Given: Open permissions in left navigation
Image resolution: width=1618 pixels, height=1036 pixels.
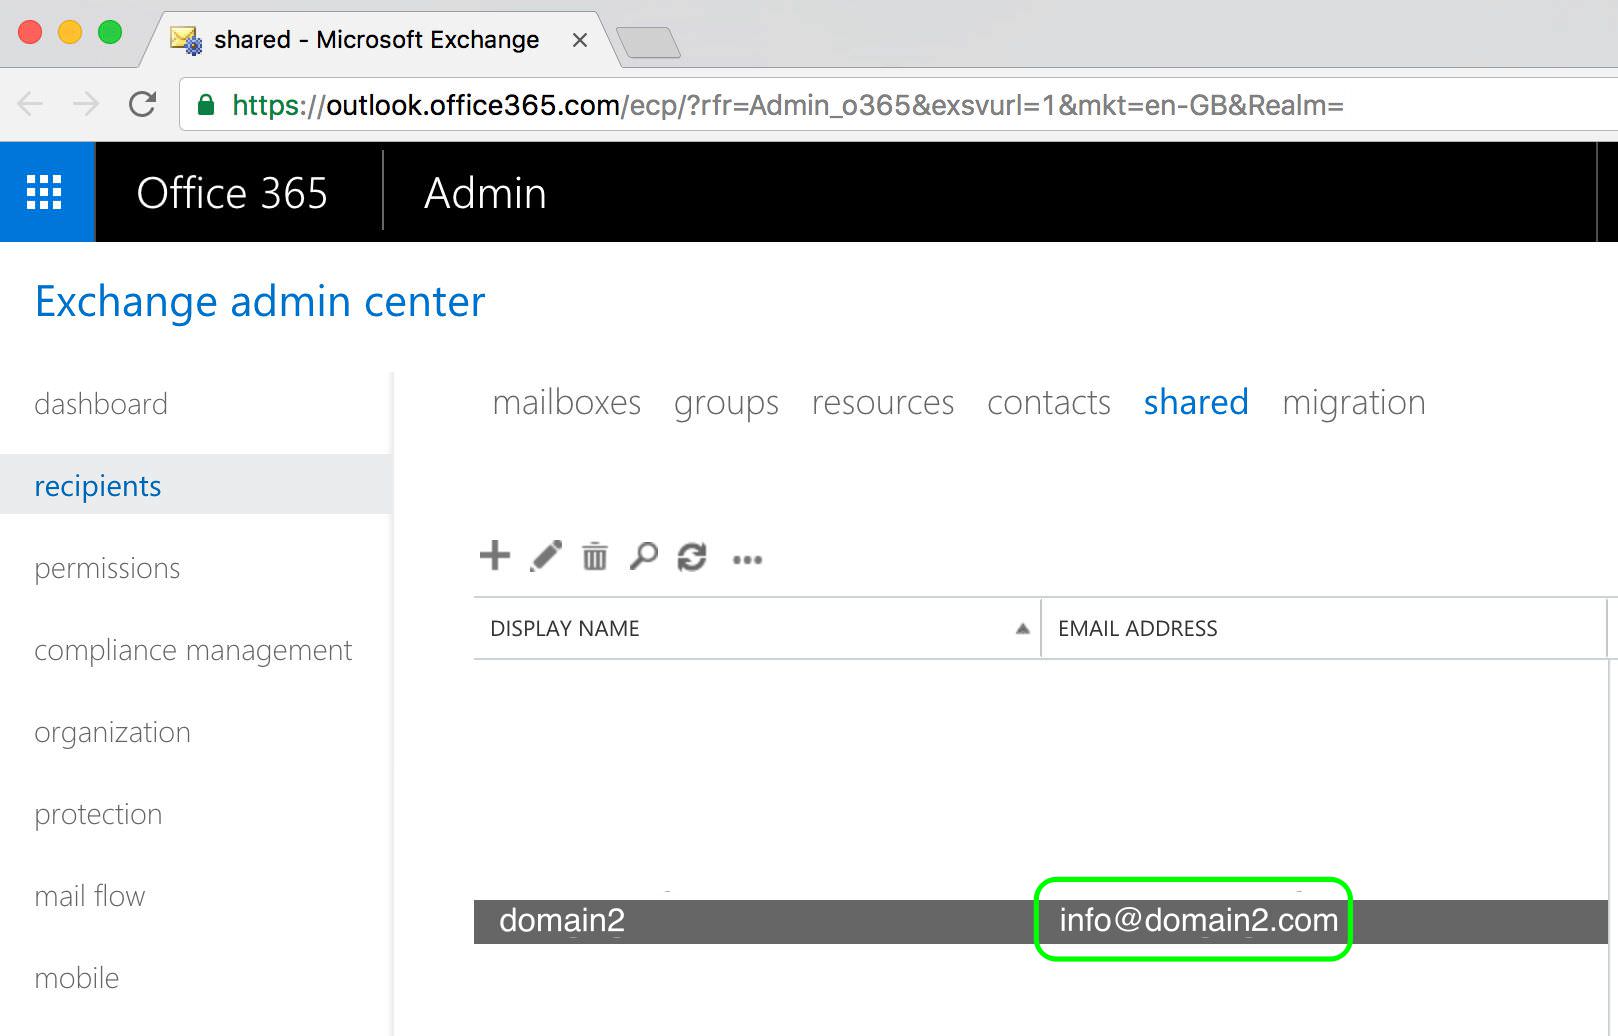Looking at the screenshot, I should 107,568.
